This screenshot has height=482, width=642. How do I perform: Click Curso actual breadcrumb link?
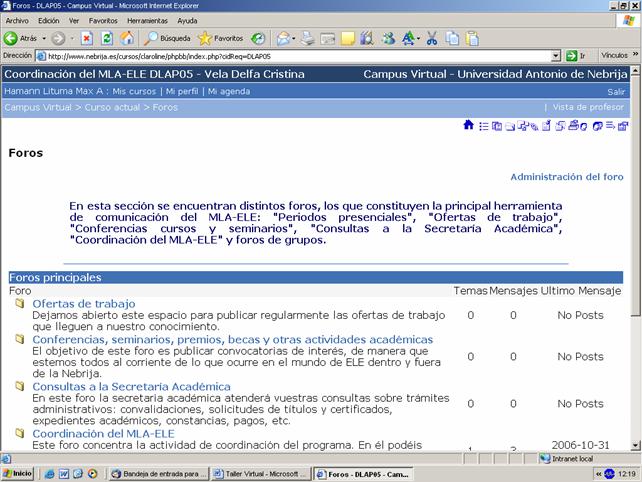(112, 107)
